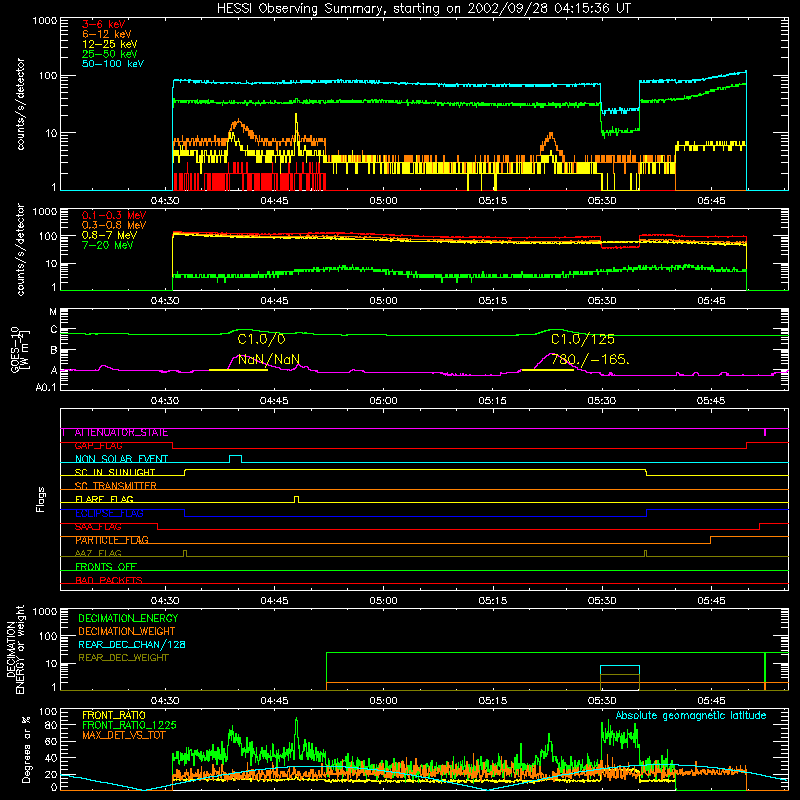Click the vertical Flags axis title
Image resolution: width=800 pixels, height=800 pixels.
41,499
